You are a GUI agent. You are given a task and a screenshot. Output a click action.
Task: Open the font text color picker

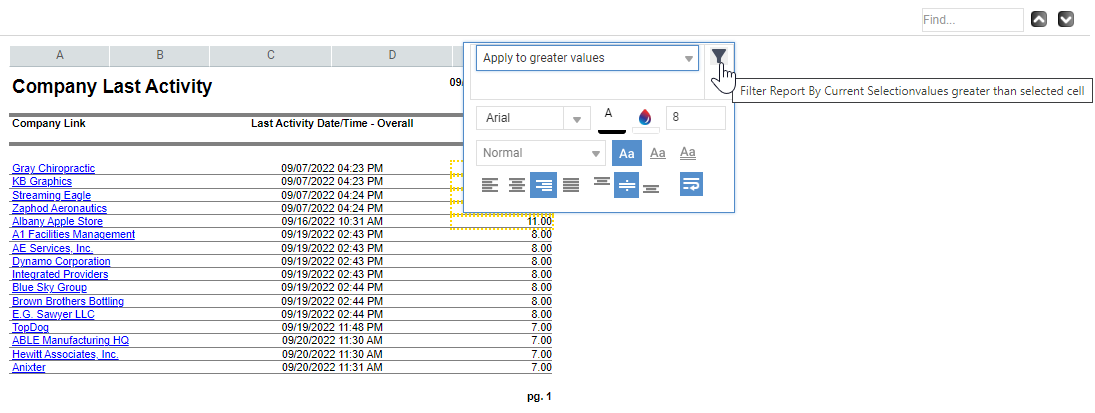point(611,117)
